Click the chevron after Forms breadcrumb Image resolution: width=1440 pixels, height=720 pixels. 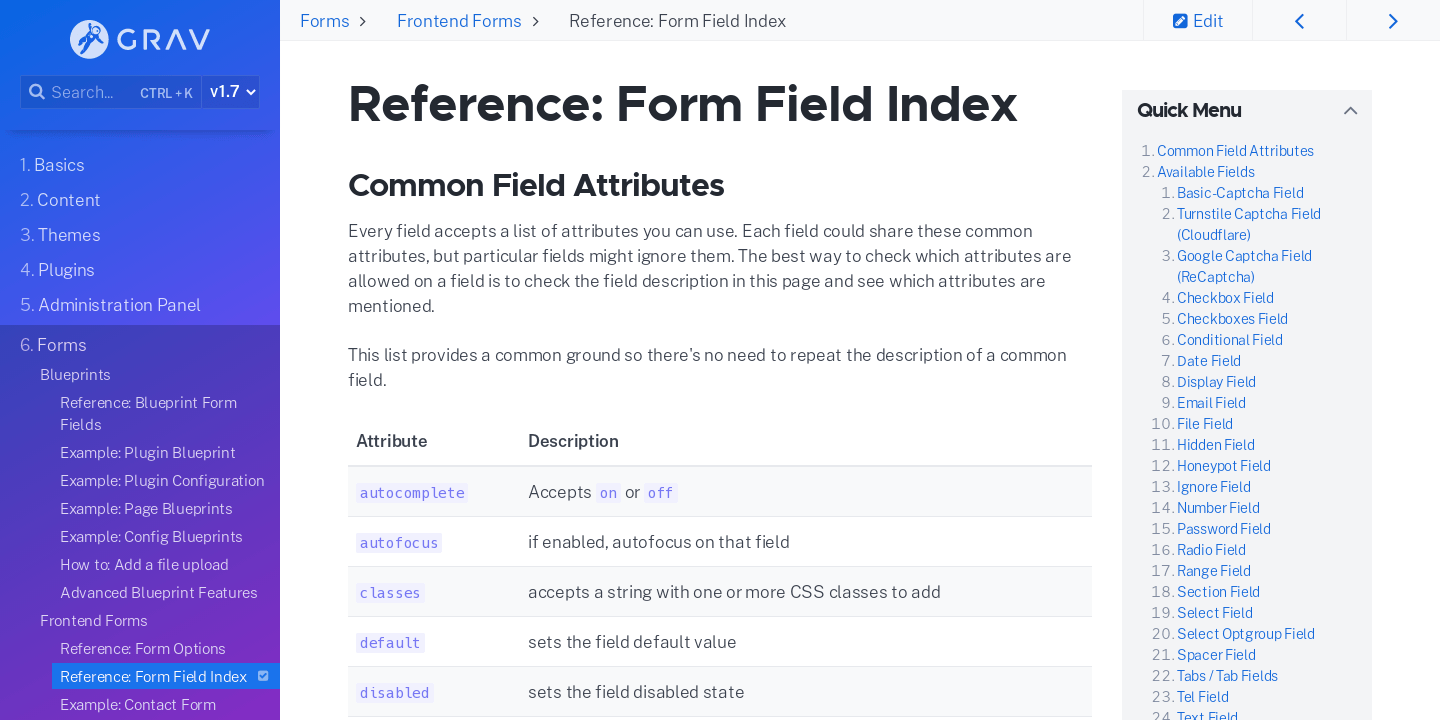click(362, 22)
